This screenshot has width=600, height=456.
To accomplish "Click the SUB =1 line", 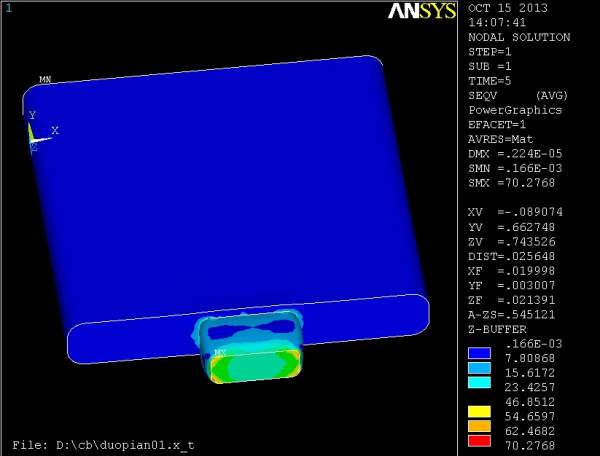I will (x=490, y=66).
